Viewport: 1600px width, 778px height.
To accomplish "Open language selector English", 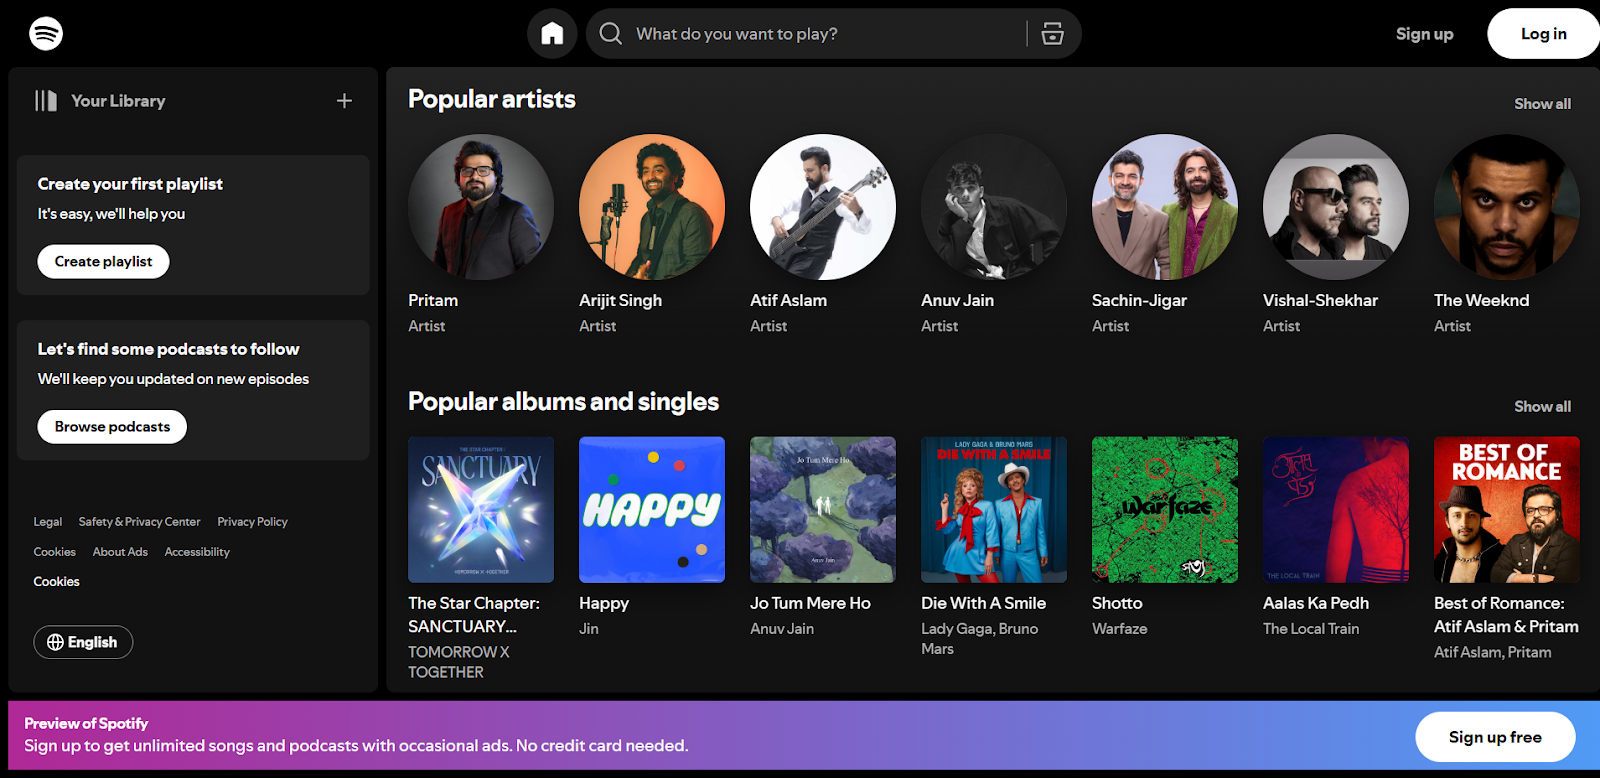I will tap(83, 642).
